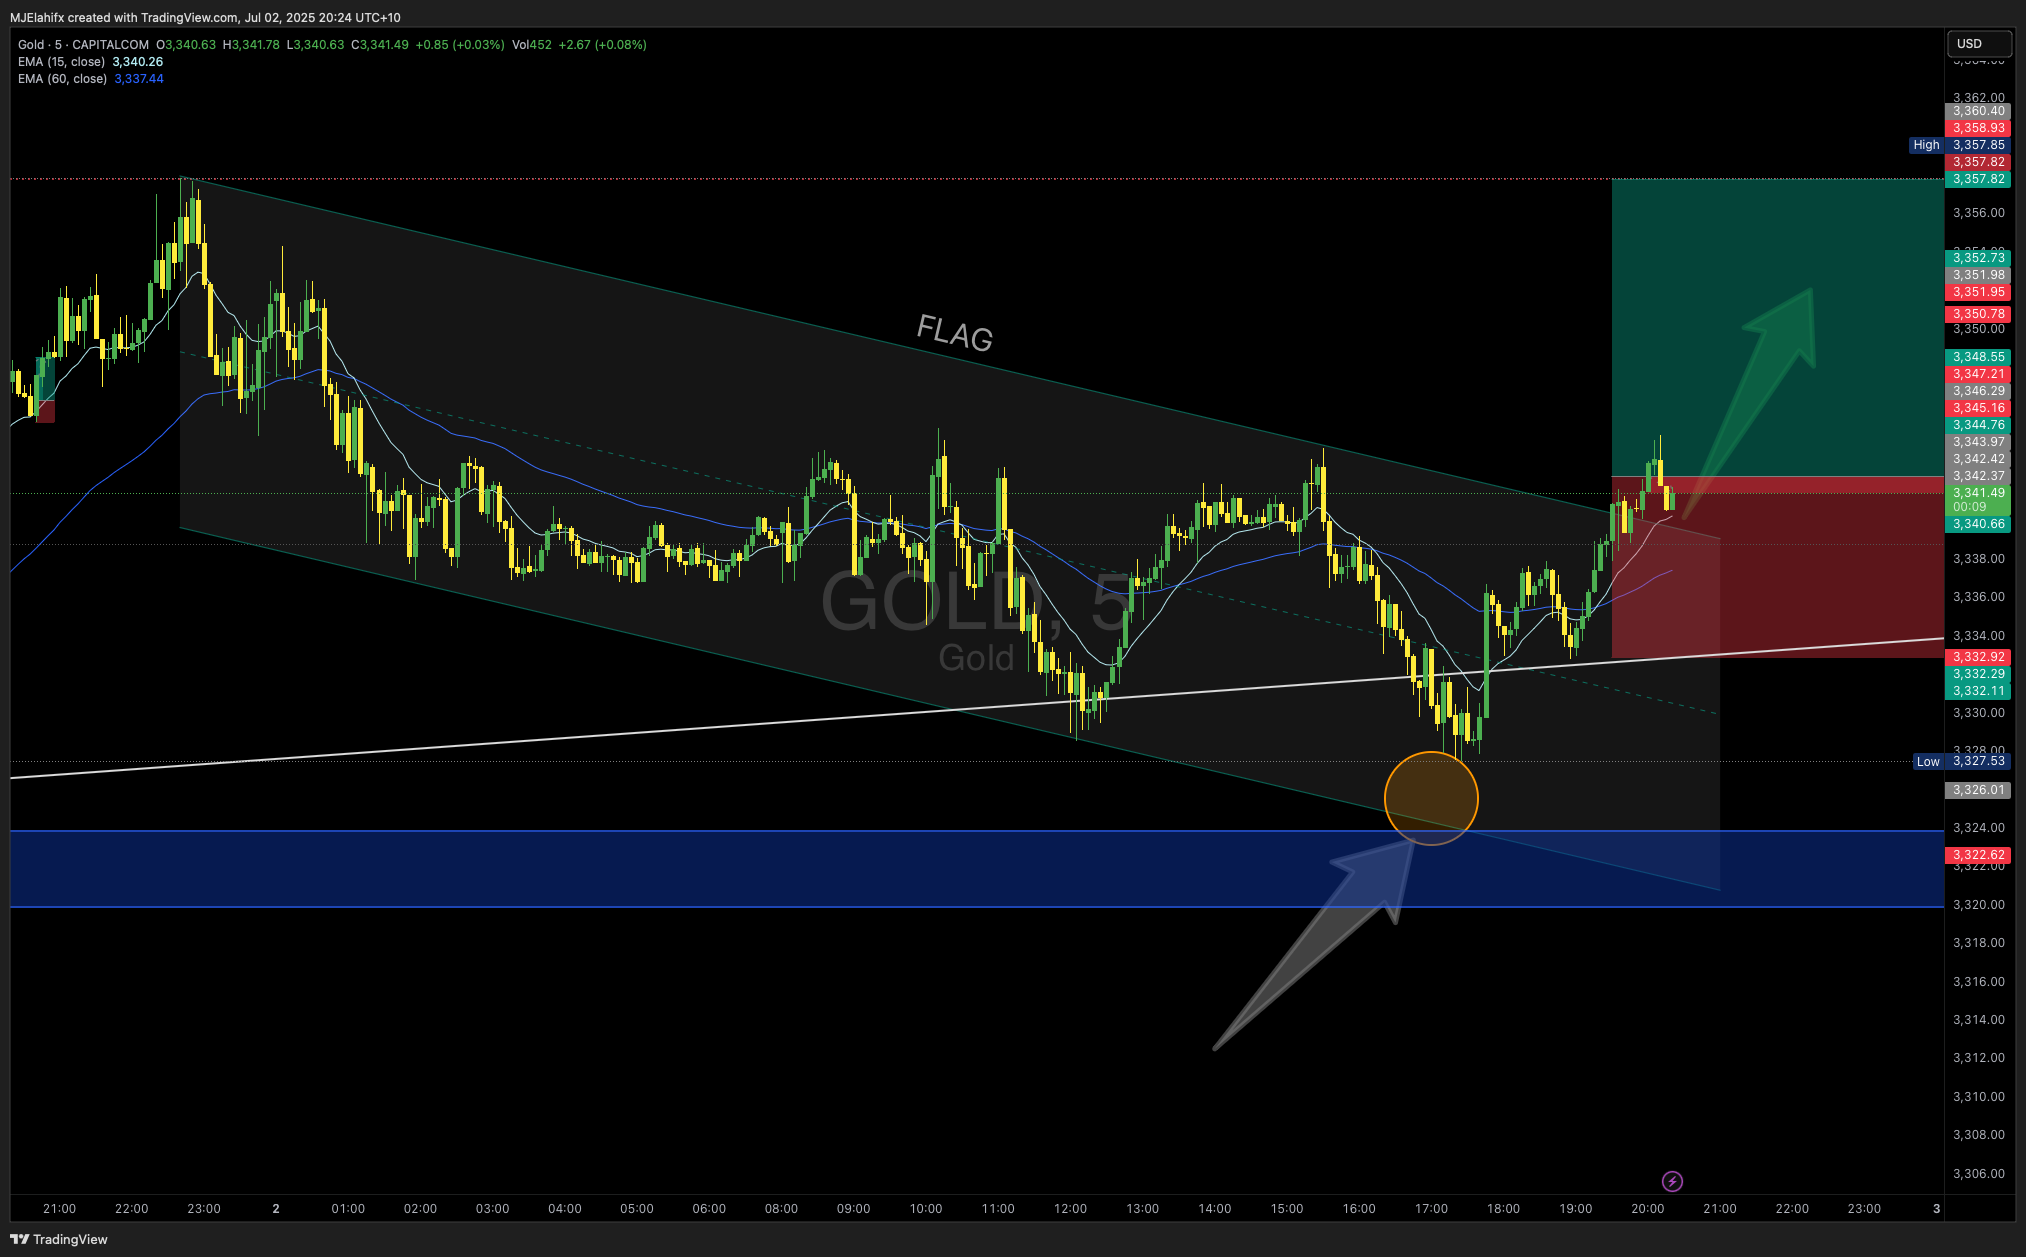The image size is (2026, 1257).
Task: Select the High marker label
Action: point(1926,145)
